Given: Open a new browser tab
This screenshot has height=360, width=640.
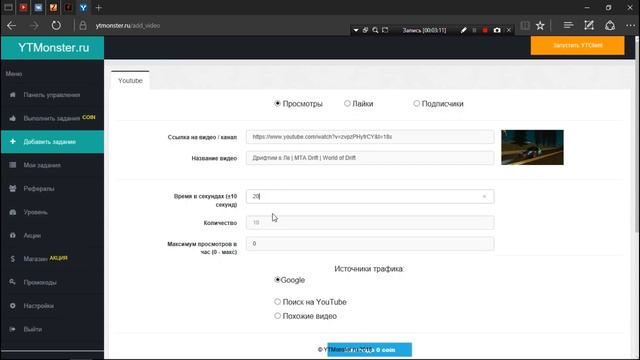Looking at the screenshot, I should point(98,7).
